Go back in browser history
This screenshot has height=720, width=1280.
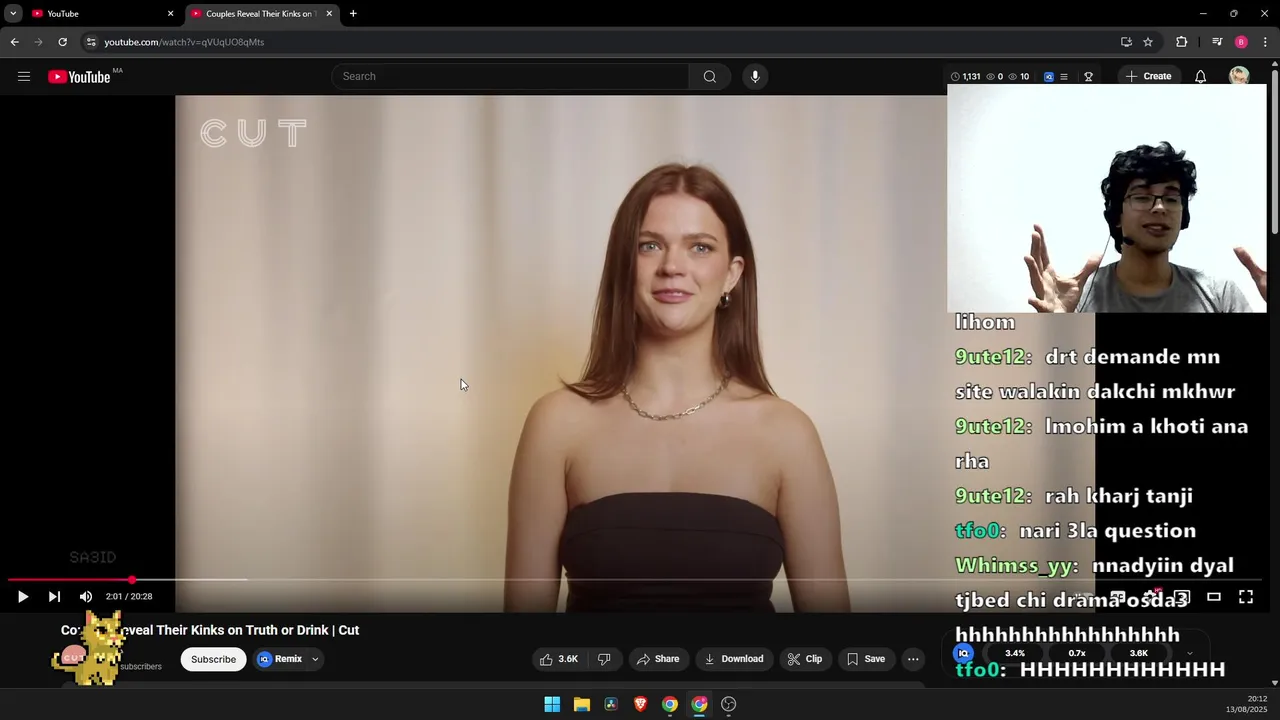(14, 42)
